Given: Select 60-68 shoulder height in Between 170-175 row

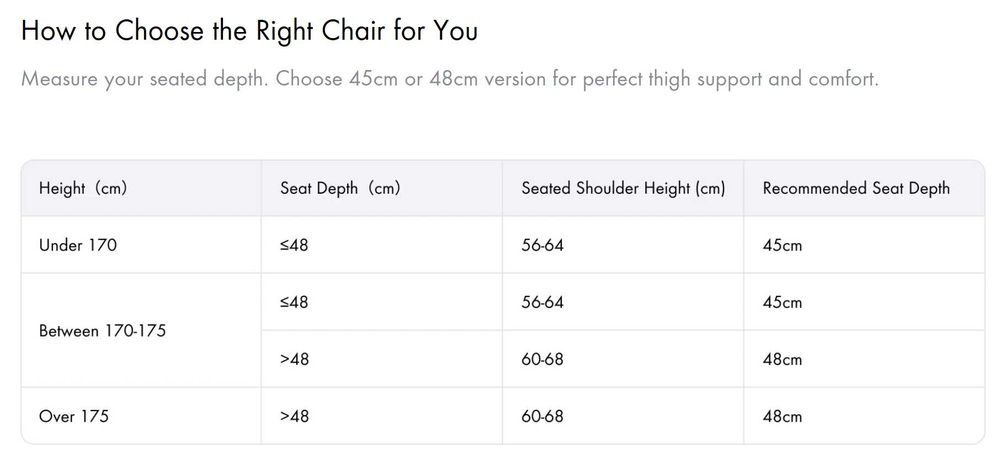Looking at the screenshot, I should pyautogui.click(x=542, y=359).
